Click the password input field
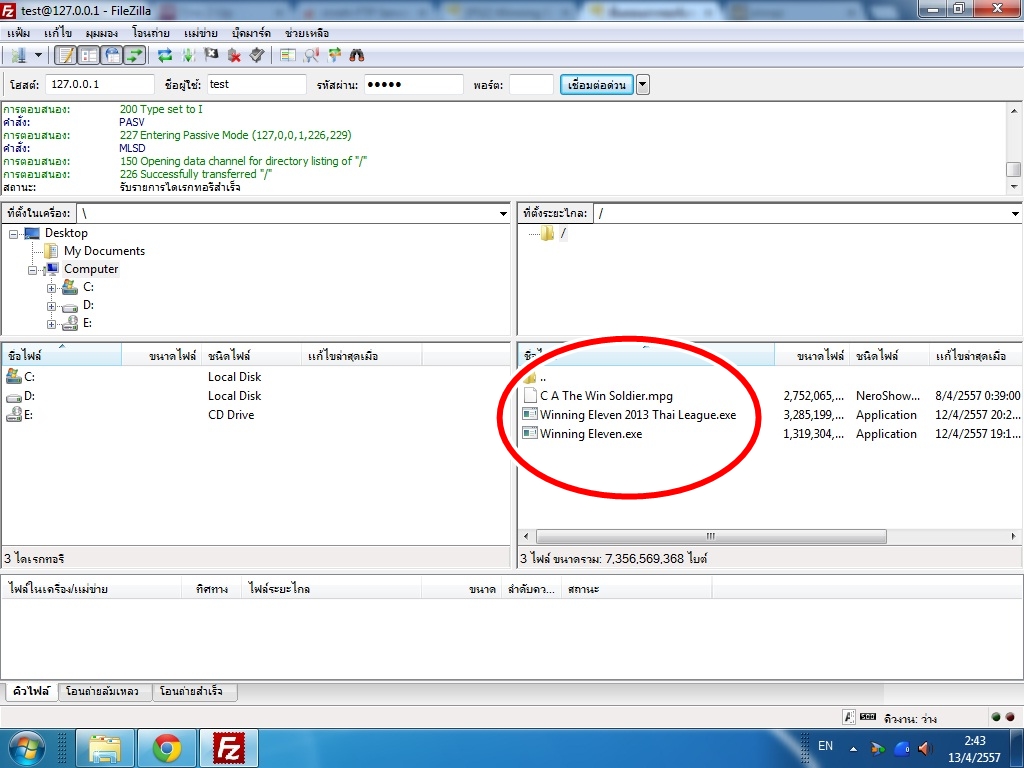1024x768 pixels. click(413, 84)
